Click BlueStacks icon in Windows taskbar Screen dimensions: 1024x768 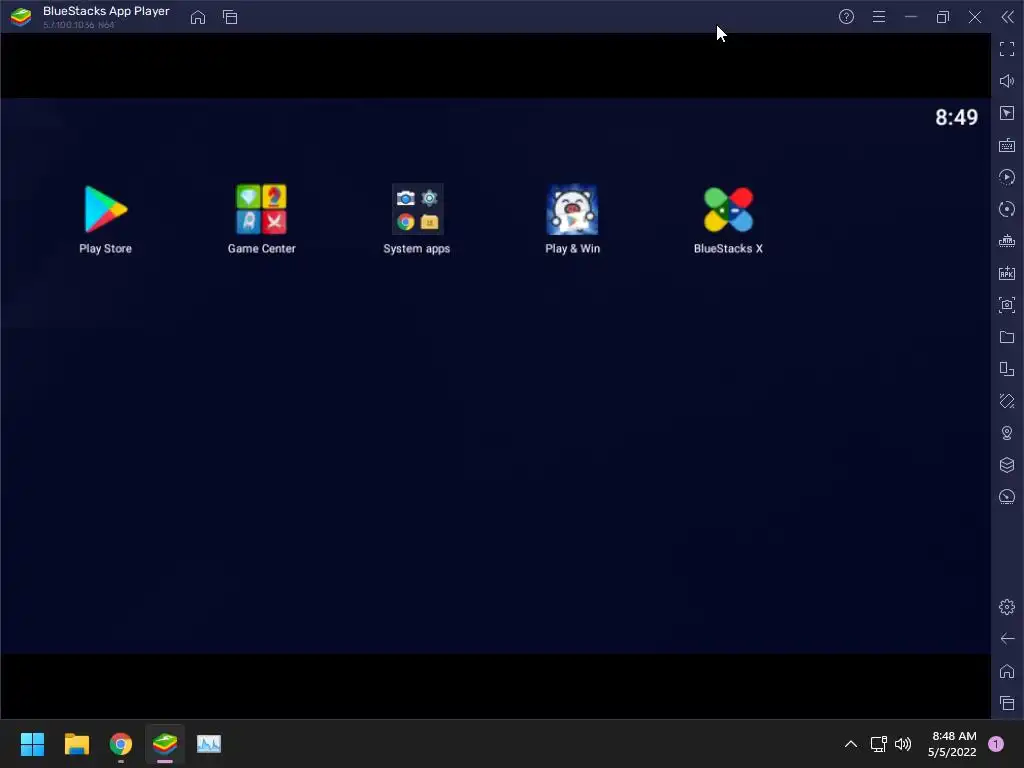coord(165,744)
